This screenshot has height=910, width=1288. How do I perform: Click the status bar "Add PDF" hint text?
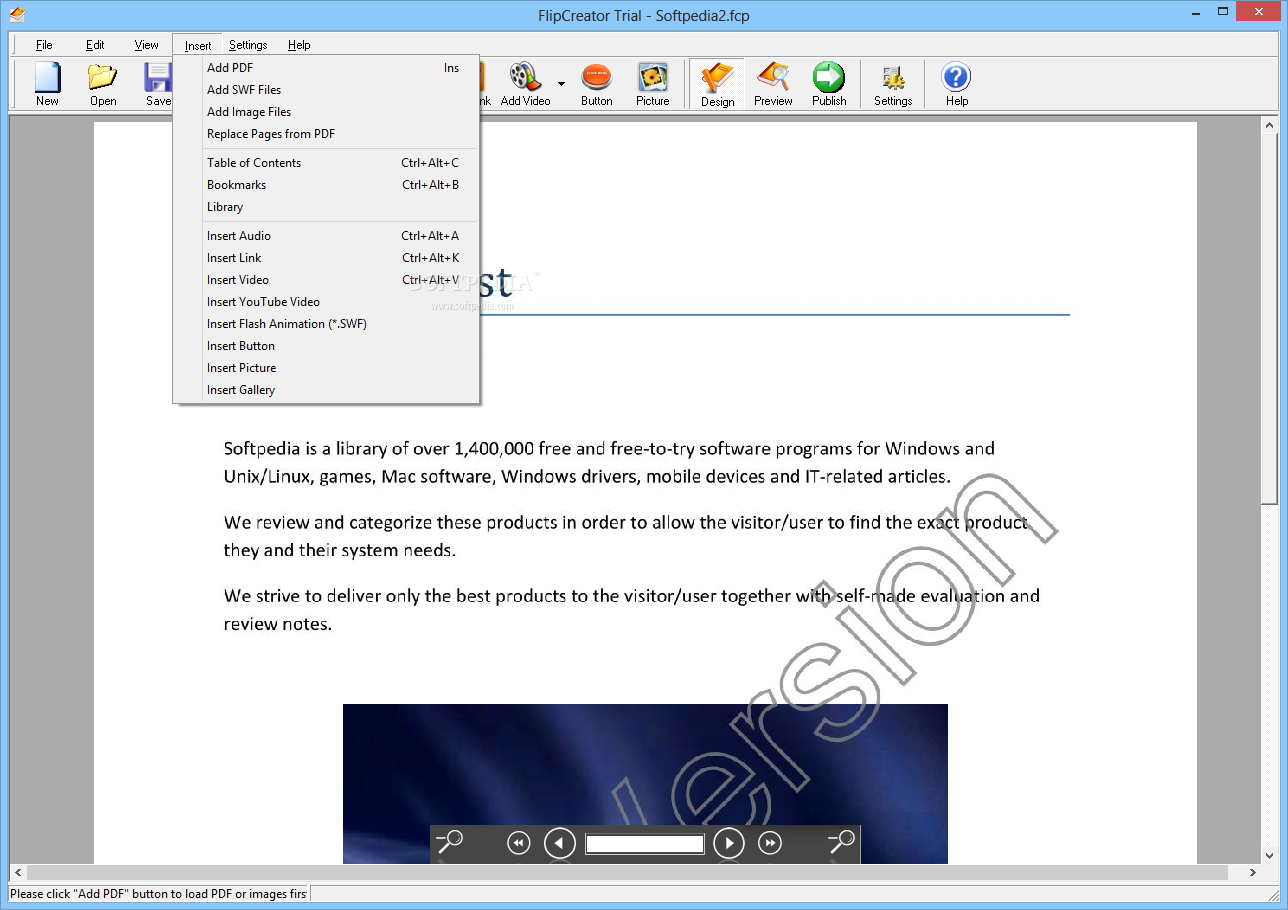(x=158, y=894)
